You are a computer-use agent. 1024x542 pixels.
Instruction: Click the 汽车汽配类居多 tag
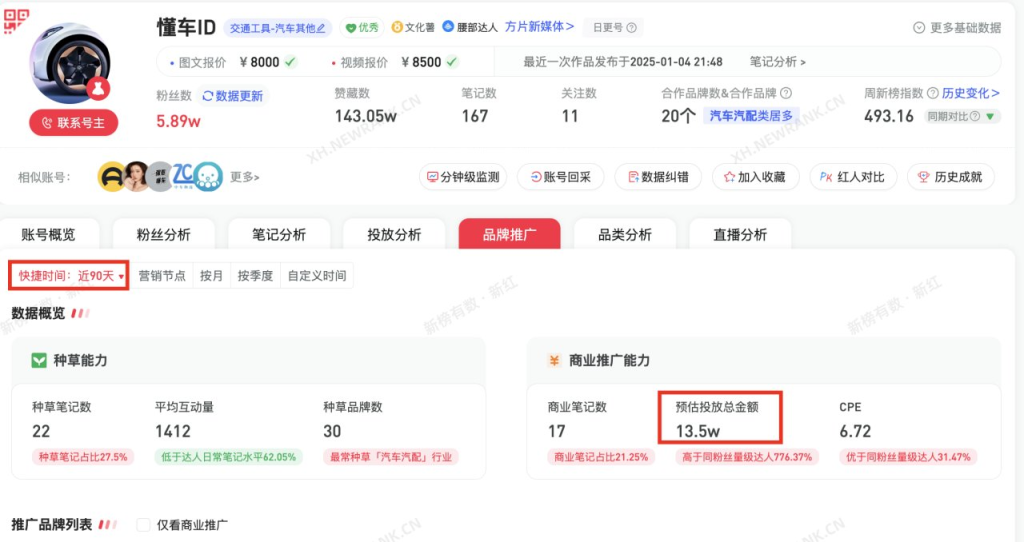pyautogui.click(x=751, y=116)
